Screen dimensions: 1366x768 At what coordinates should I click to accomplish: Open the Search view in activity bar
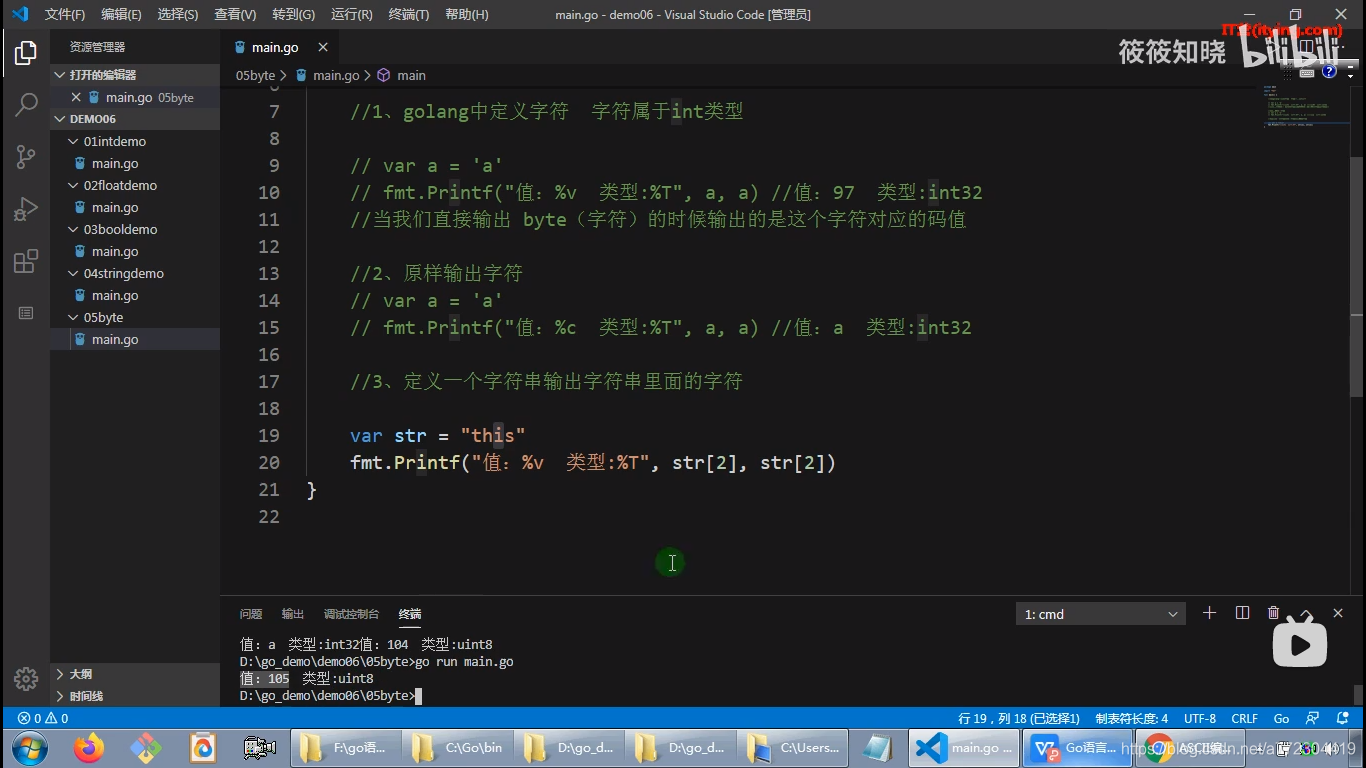click(26, 104)
